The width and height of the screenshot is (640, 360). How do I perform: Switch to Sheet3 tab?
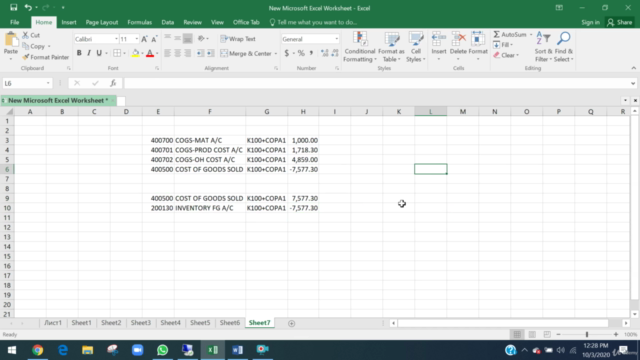point(141,323)
